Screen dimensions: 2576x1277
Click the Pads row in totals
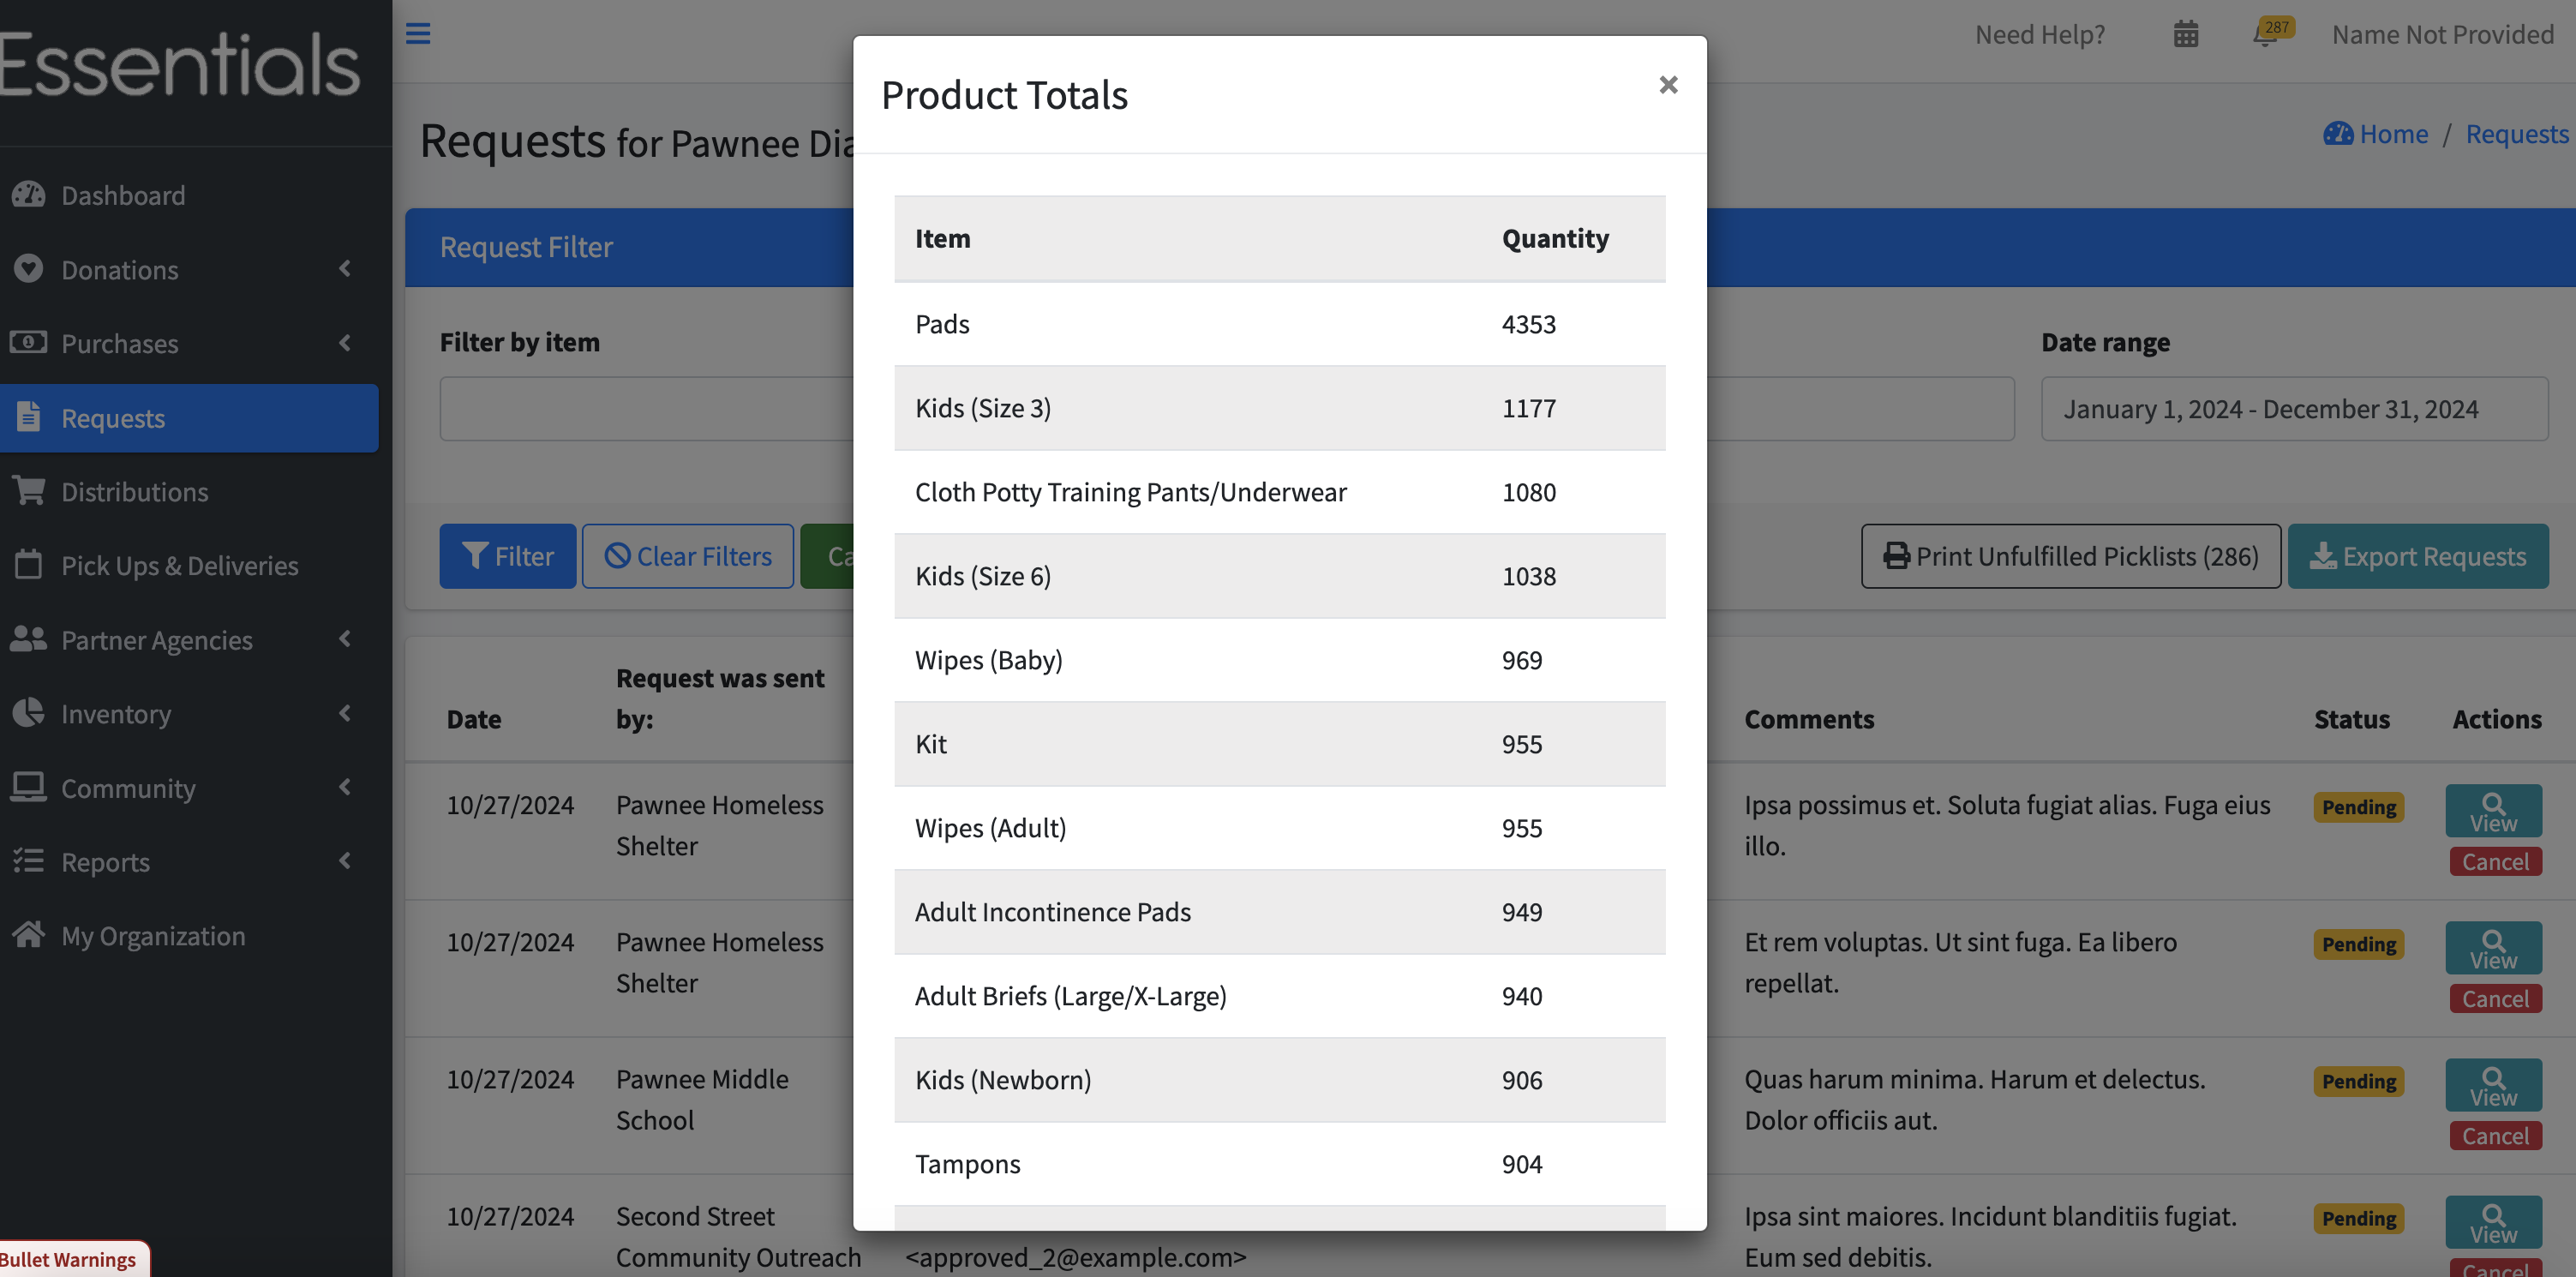1279,324
